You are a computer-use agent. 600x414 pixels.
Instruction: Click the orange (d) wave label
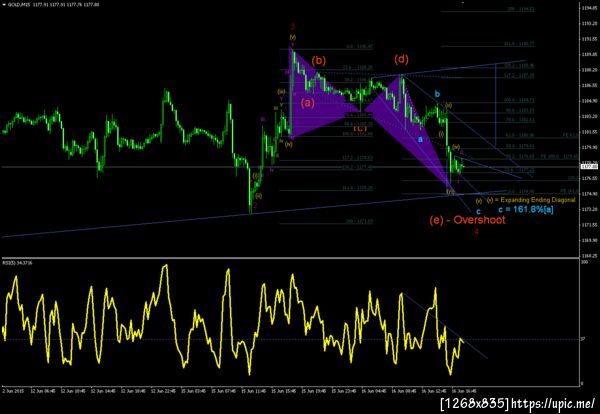401,59
